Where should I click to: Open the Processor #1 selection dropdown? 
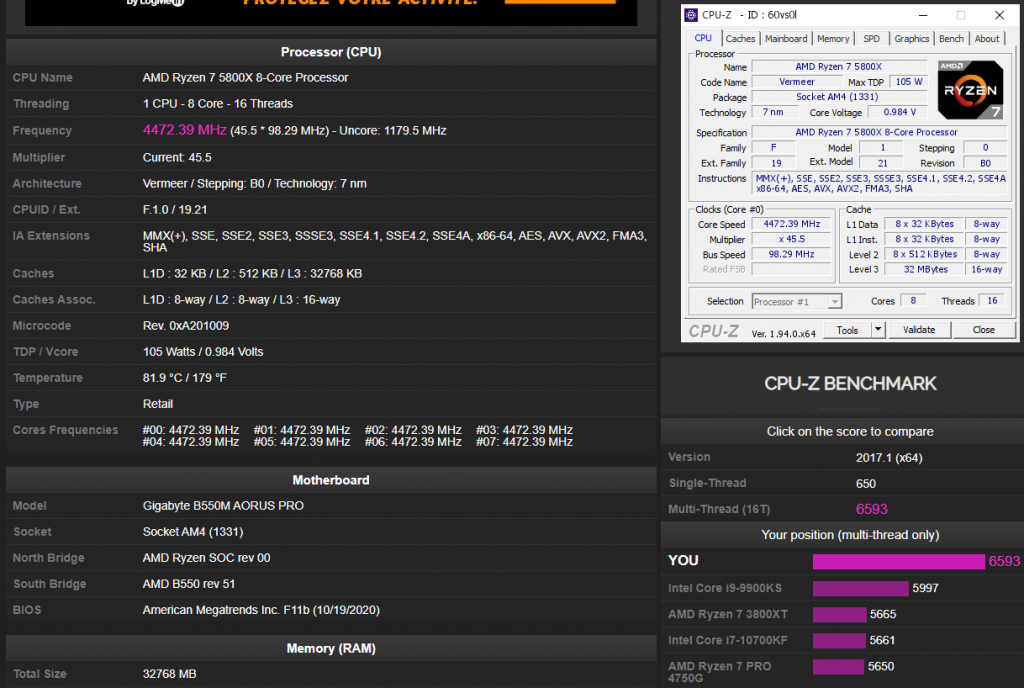(797, 302)
